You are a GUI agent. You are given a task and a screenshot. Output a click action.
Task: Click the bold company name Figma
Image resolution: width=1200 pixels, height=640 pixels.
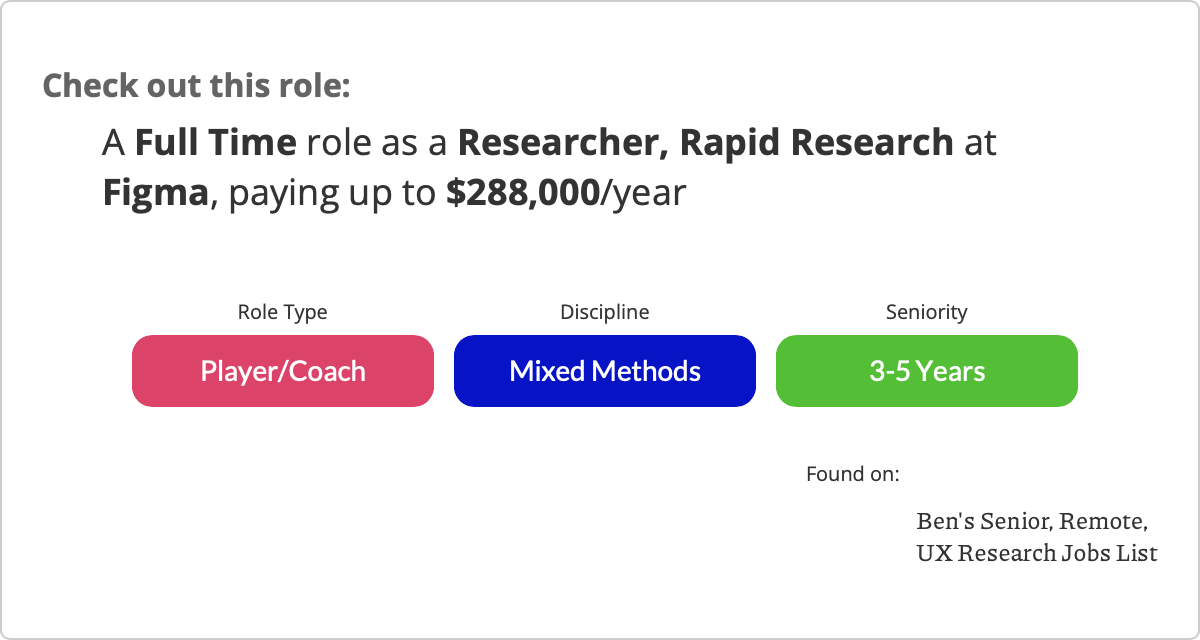click(x=155, y=193)
